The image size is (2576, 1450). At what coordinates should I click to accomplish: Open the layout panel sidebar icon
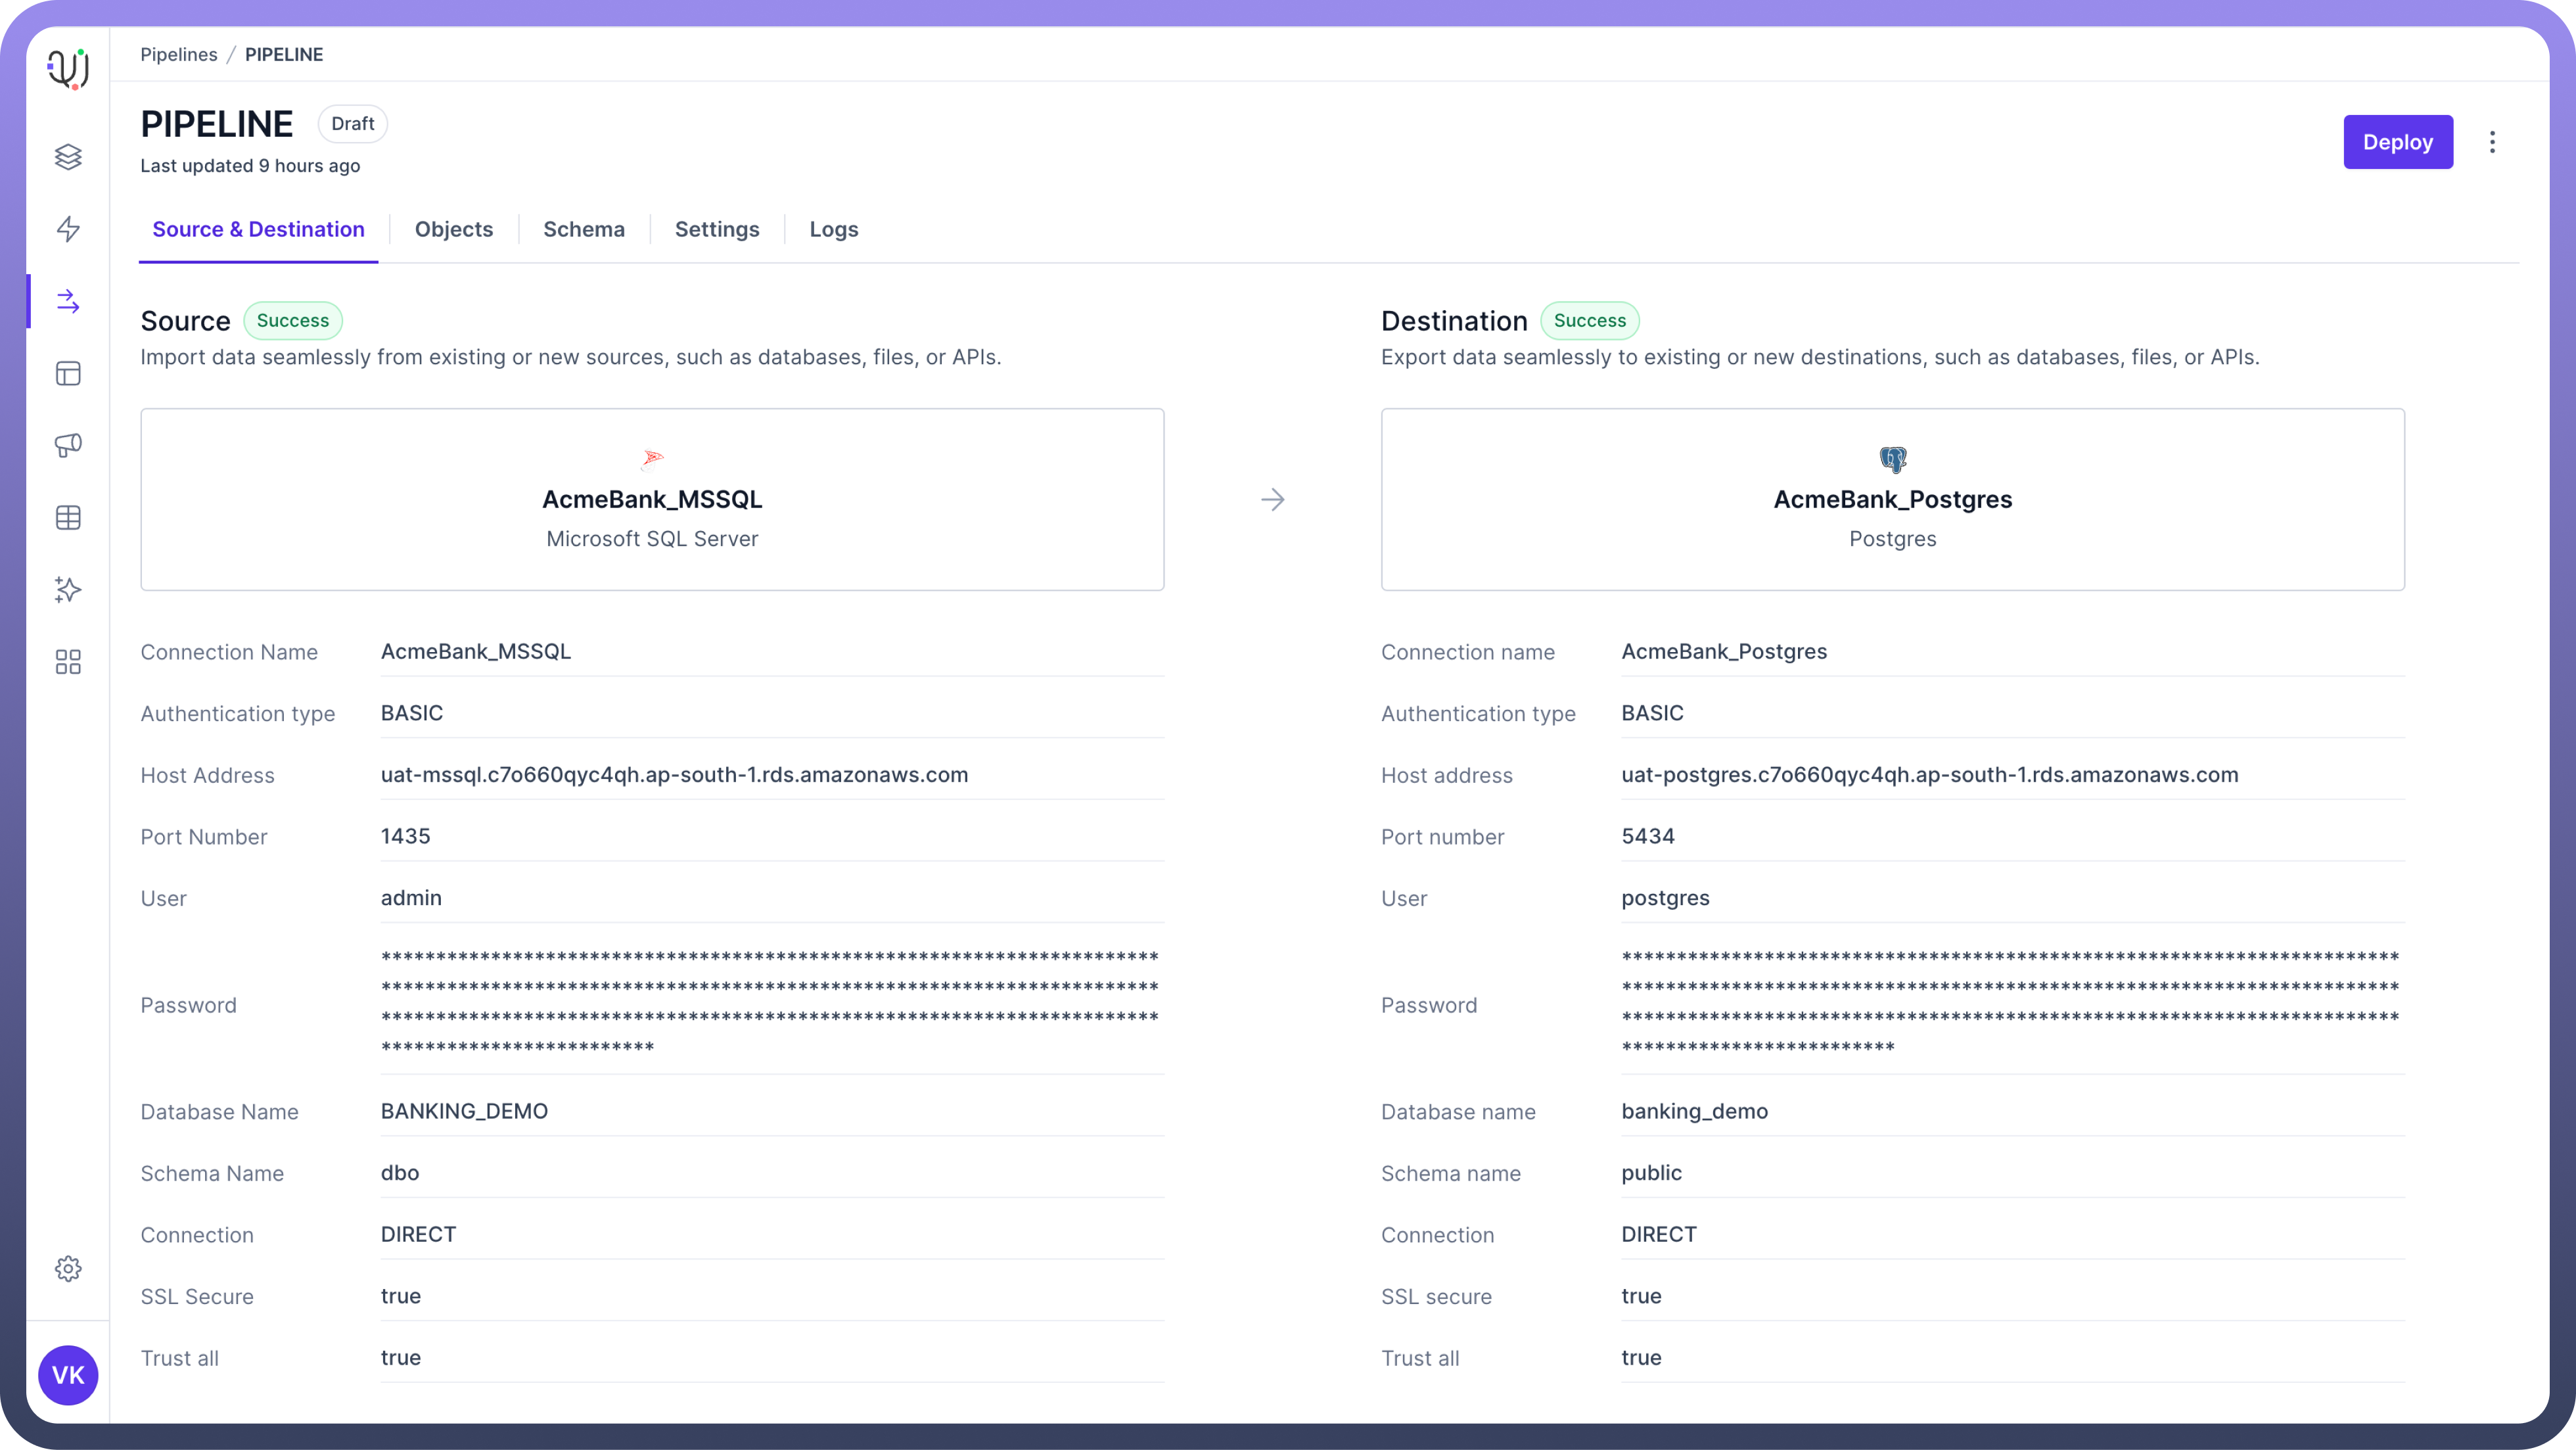[68, 374]
